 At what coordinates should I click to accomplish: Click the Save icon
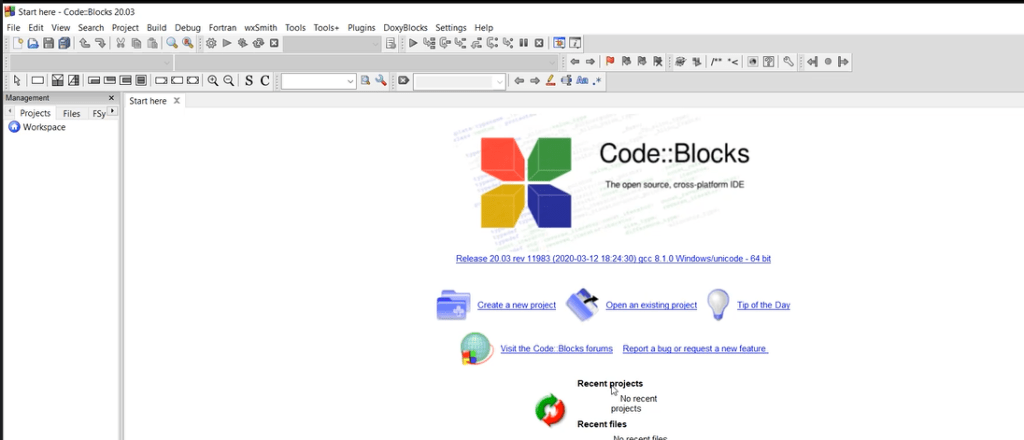coord(48,43)
